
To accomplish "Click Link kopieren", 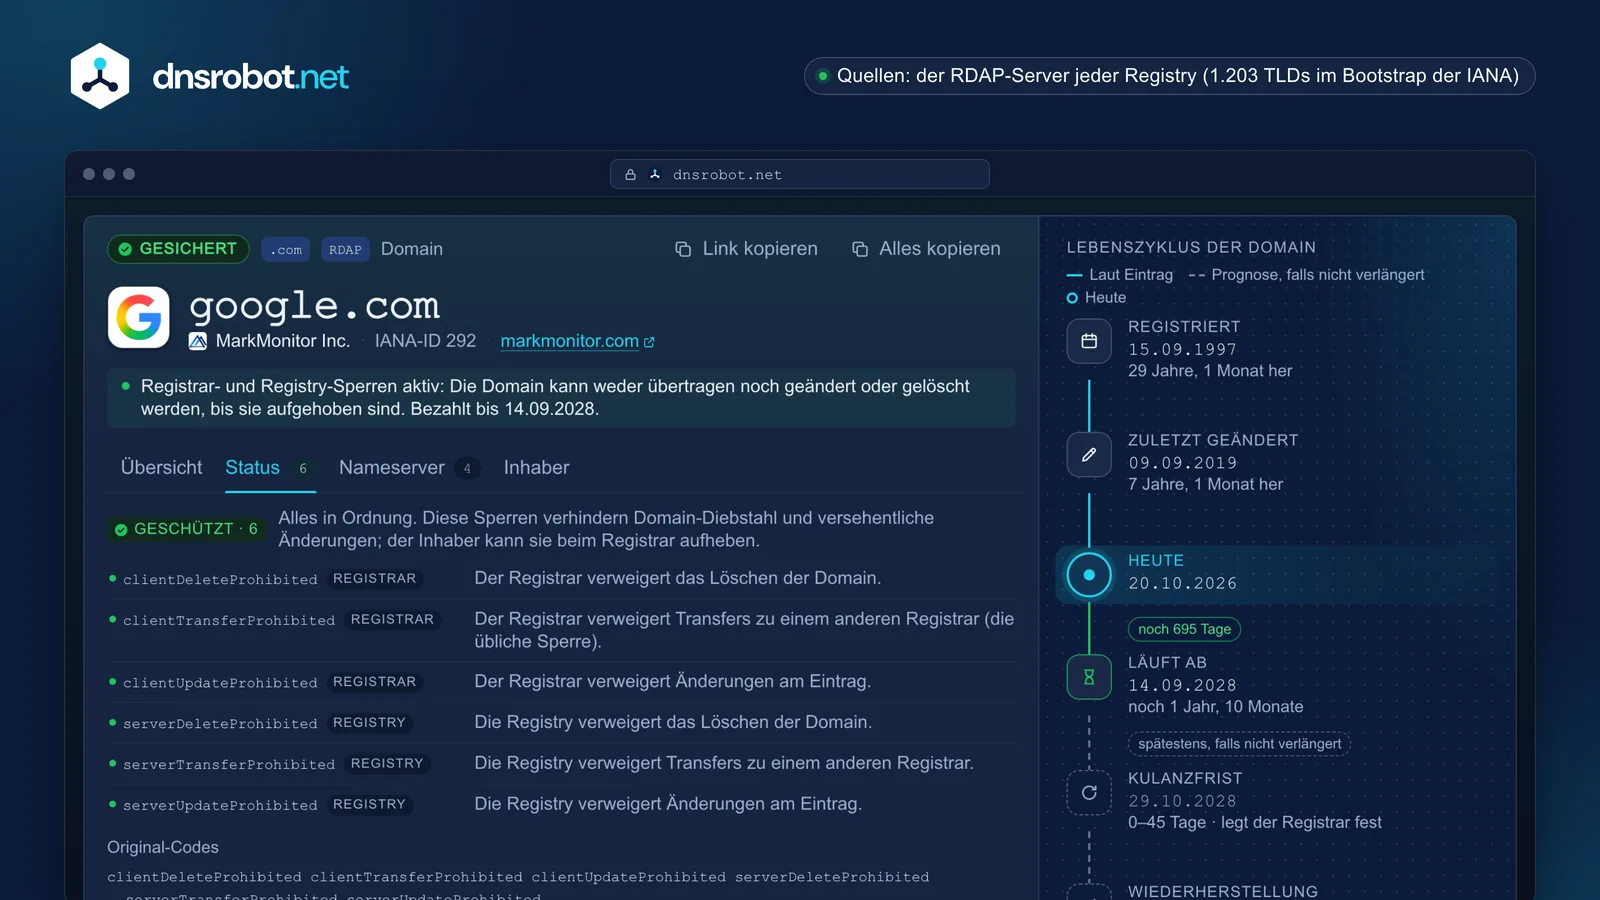I will click(x=746, y=249).
